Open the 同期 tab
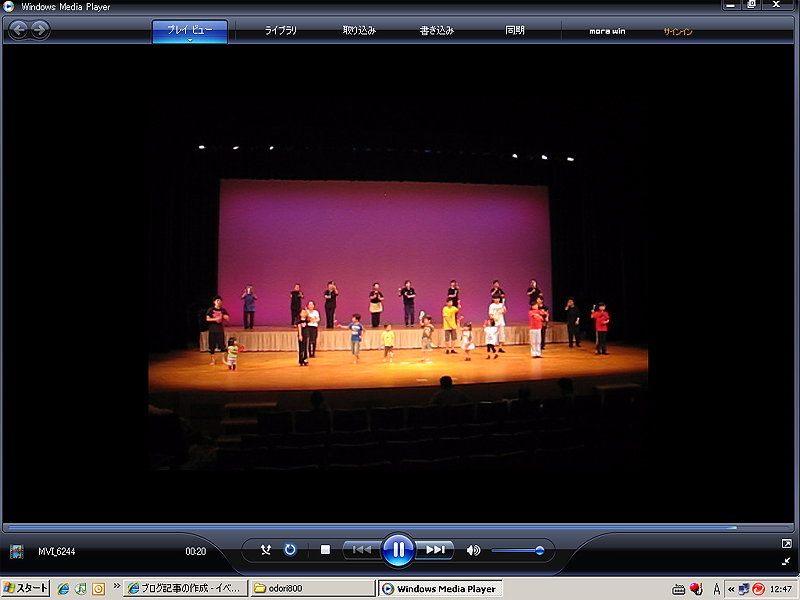This screenshot has width=800, height=600. [x=515, y=31]
